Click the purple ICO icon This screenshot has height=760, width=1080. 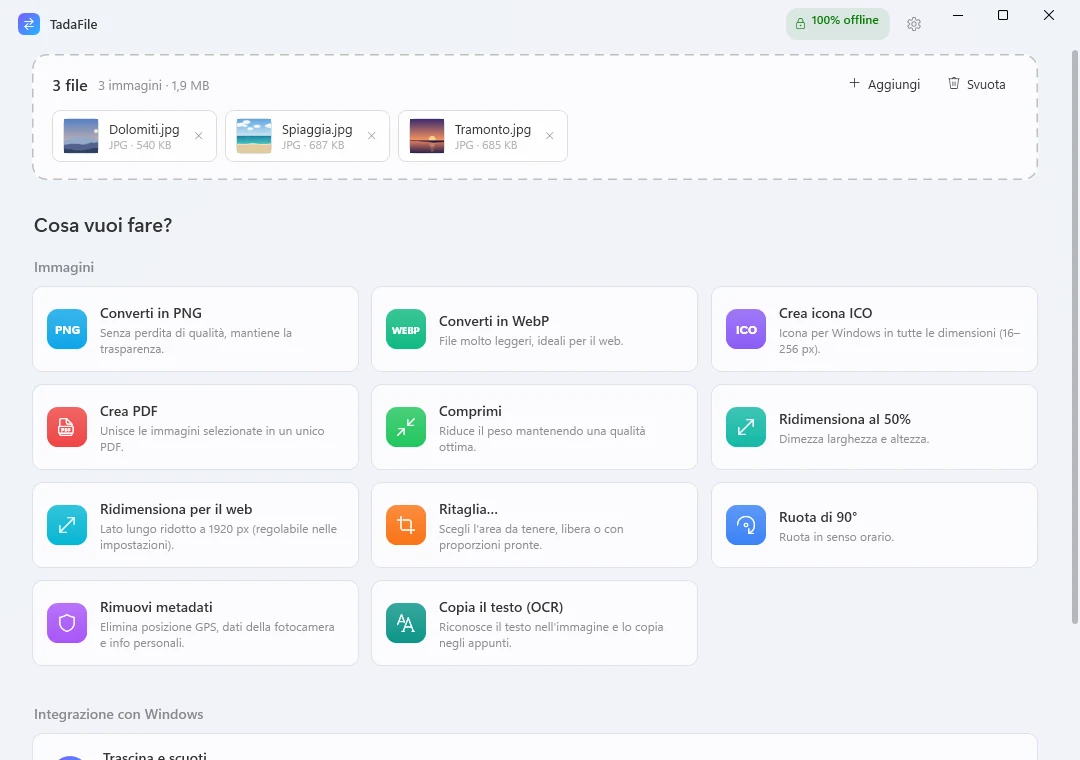pyautogui.click(x=746, y=329)
